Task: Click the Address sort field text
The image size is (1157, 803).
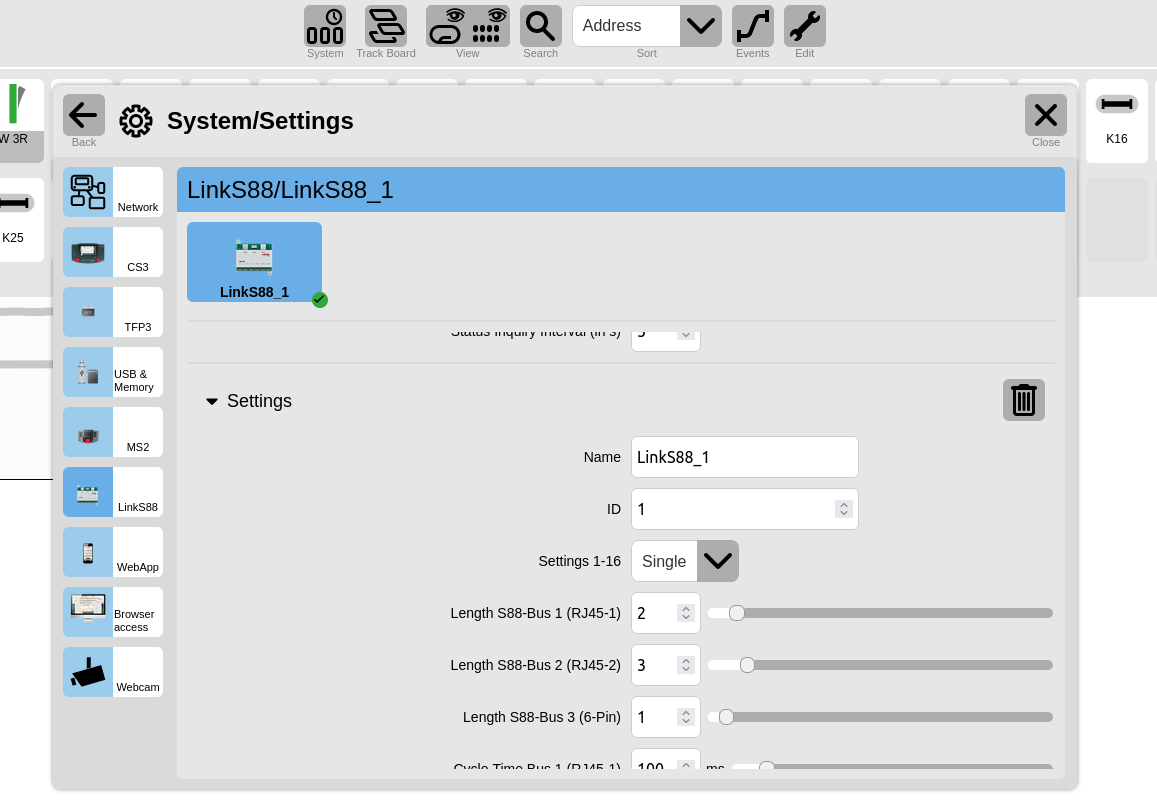Action: click(x=612, y=26)
